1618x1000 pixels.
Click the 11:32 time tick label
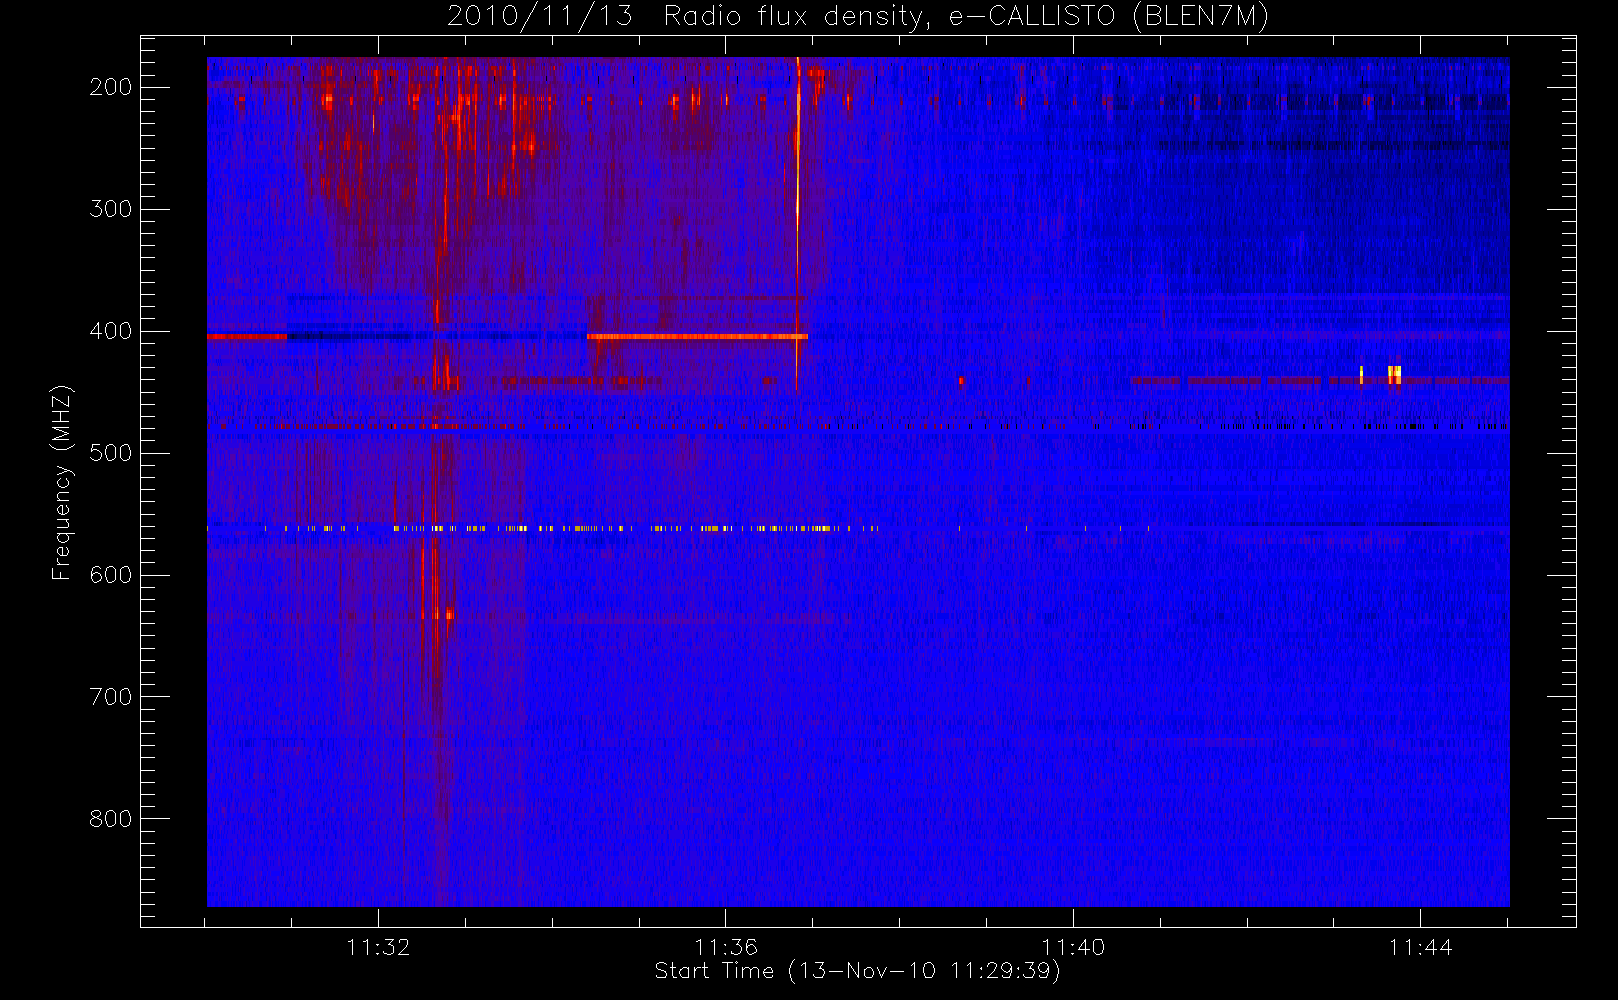click(378, 947)
